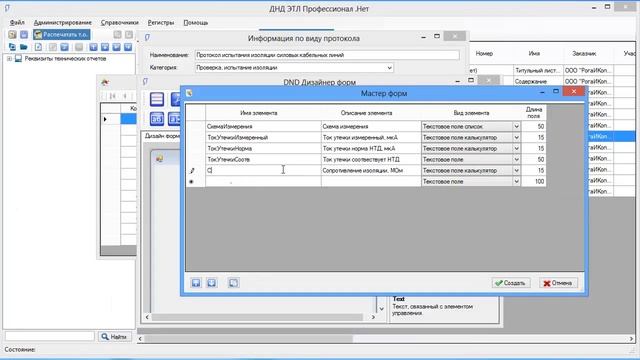Click the pencil edit marker on the row being edited
The height and width of the screenshot is (360, 640).
pos(192,171)
